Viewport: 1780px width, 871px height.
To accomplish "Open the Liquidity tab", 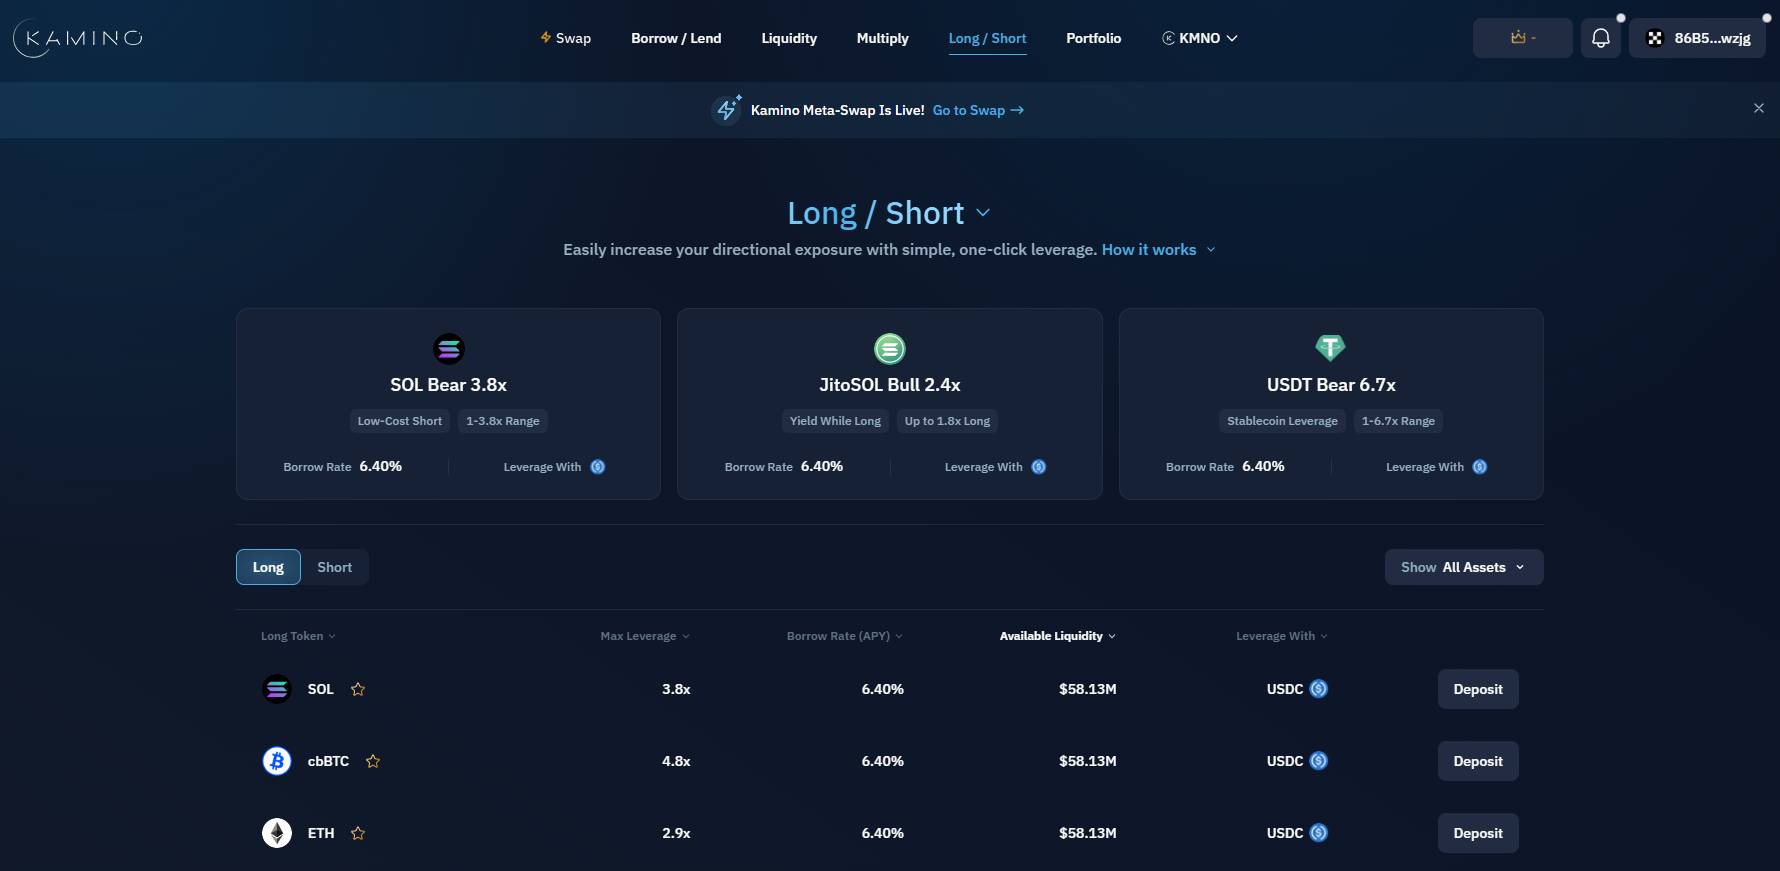I will point(789,38).
